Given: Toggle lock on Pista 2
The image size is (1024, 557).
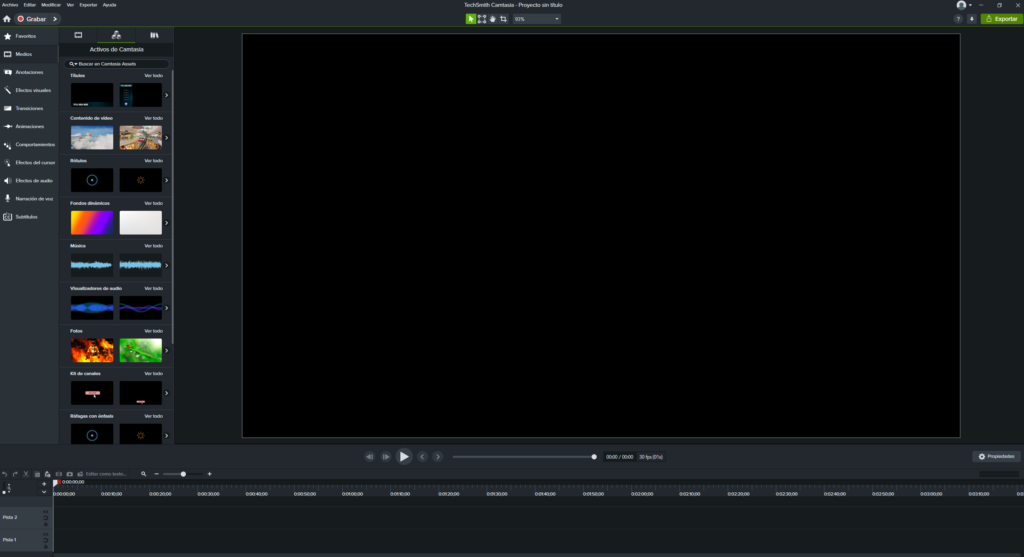Looking at the screenshot, I should (46, 523).
